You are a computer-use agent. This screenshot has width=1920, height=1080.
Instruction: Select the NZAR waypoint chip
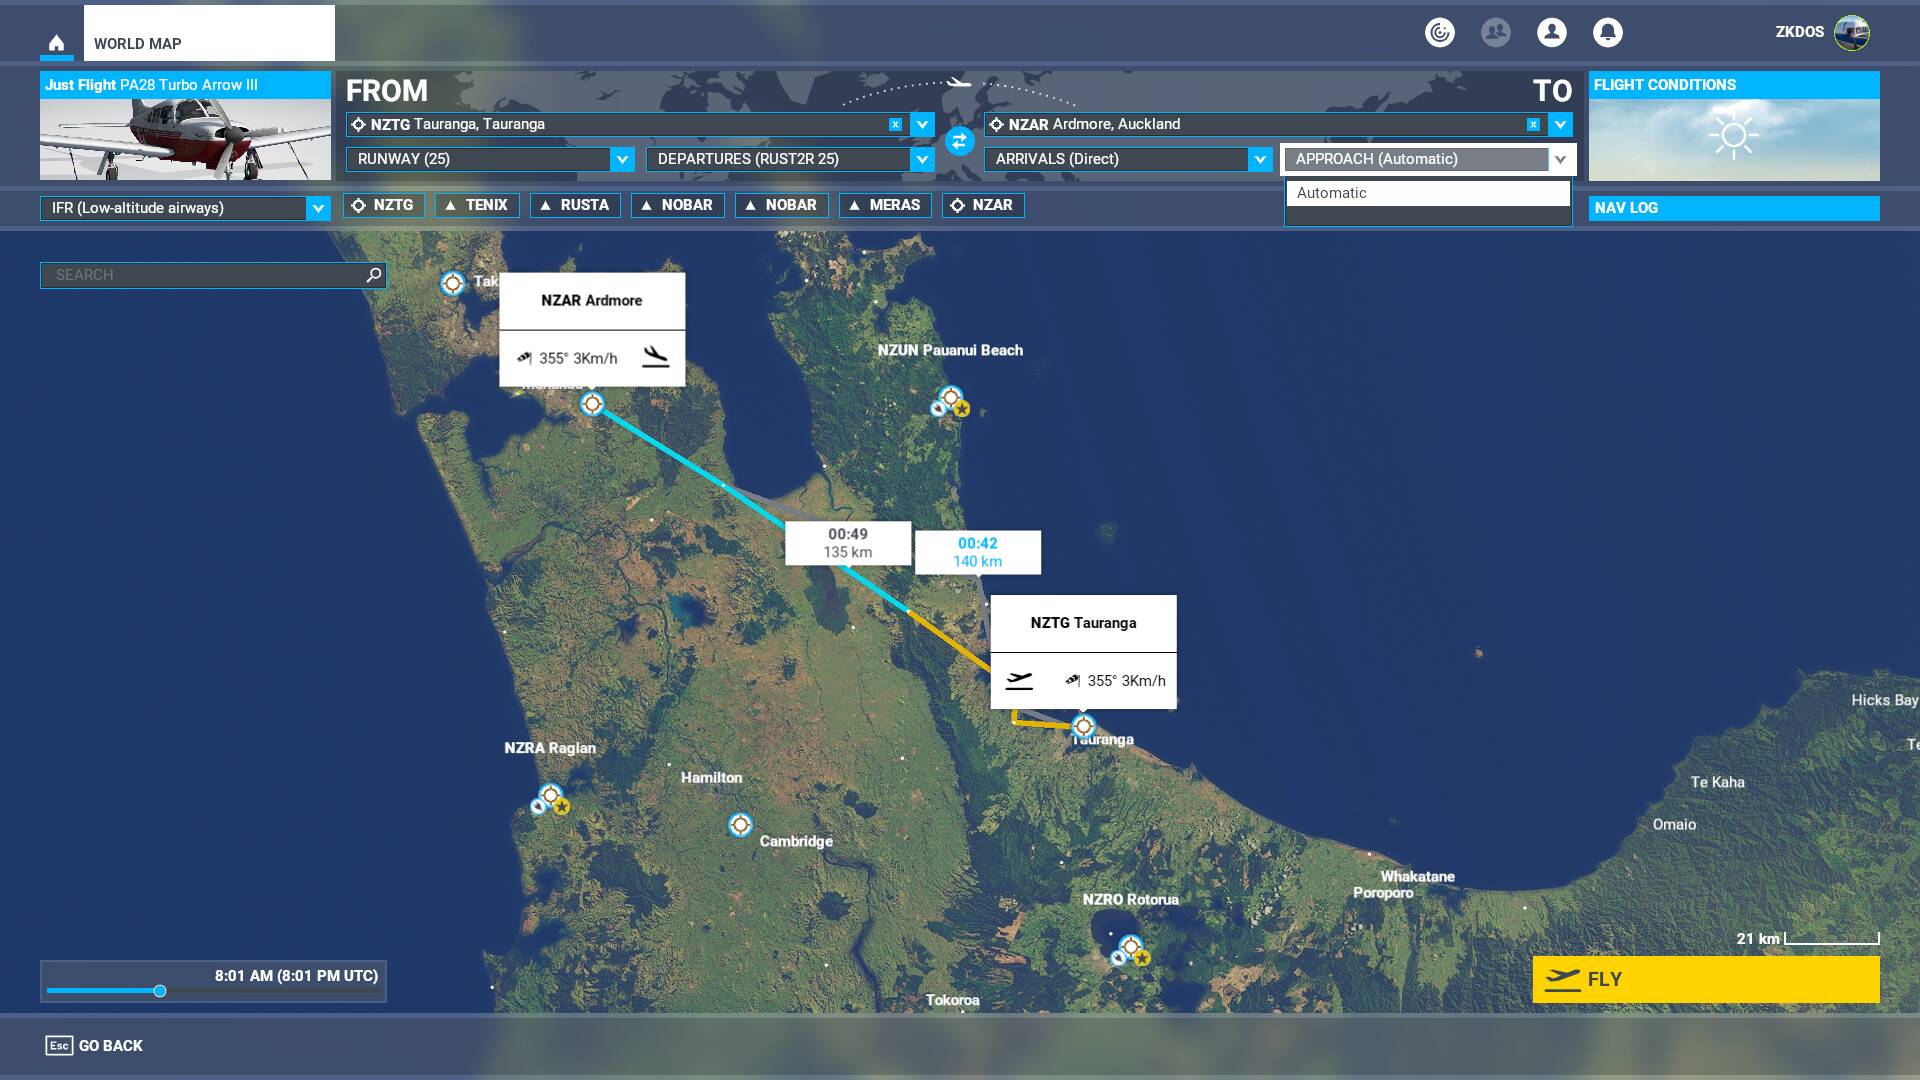983,205
